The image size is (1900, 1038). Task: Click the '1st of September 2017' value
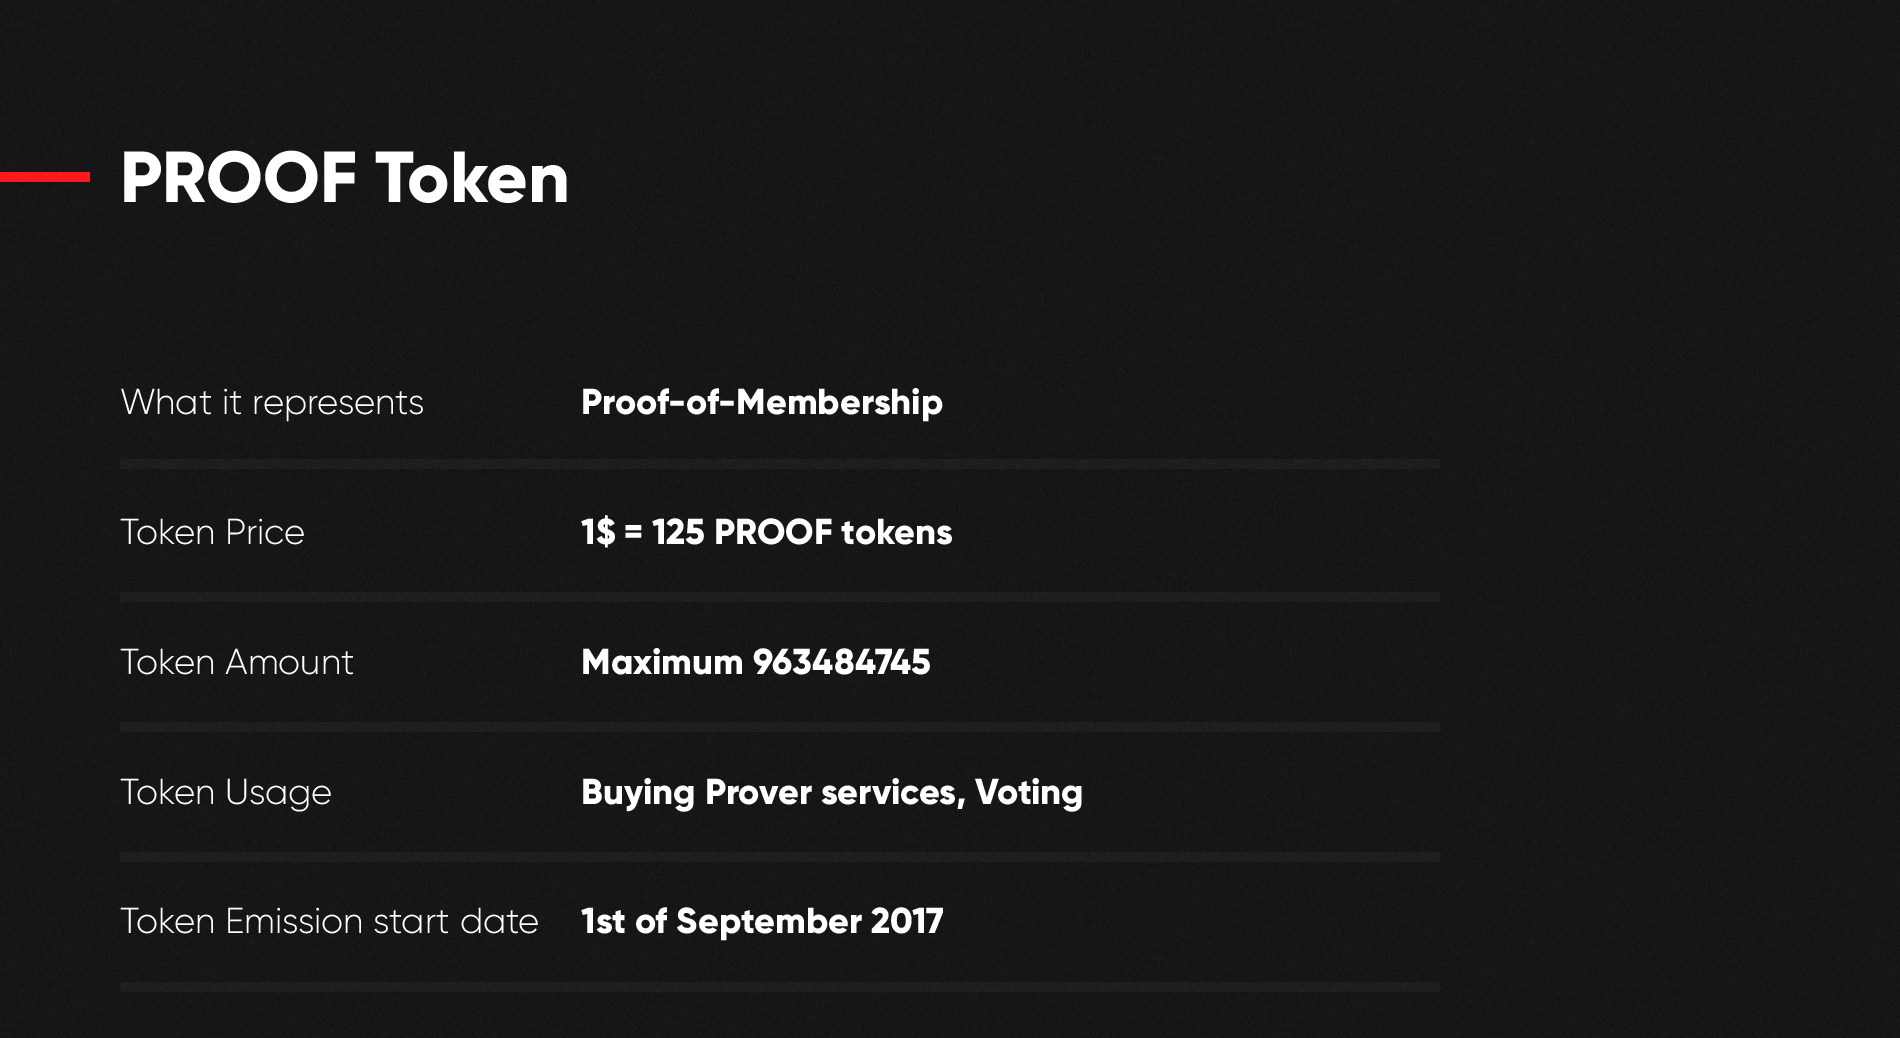pos(762,921)
